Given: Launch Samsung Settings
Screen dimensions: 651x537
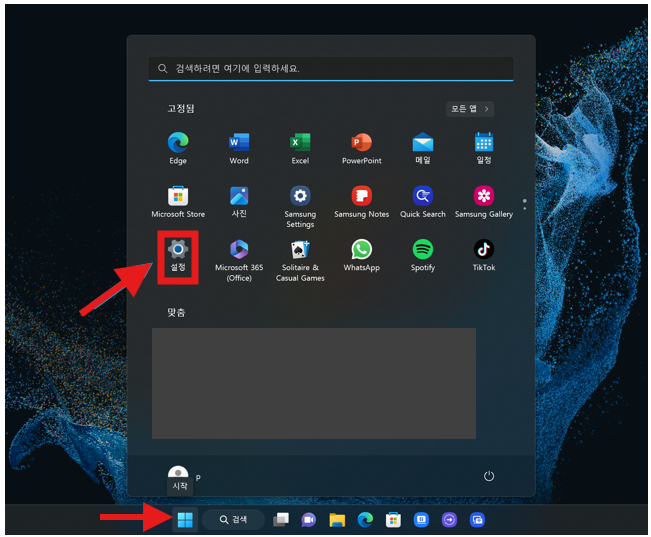Looking at the screenshot, I should click(x=300, y=206).
